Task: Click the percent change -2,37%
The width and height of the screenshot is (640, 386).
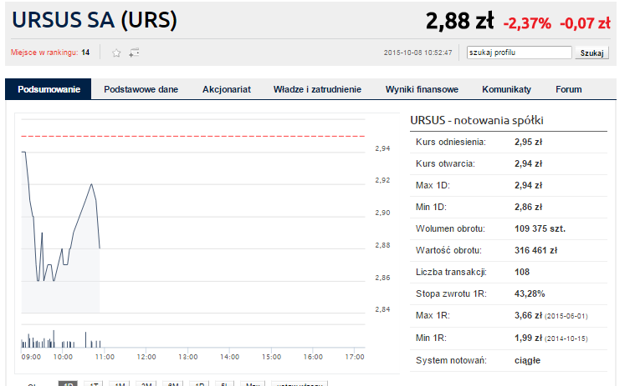Action: 527,23
